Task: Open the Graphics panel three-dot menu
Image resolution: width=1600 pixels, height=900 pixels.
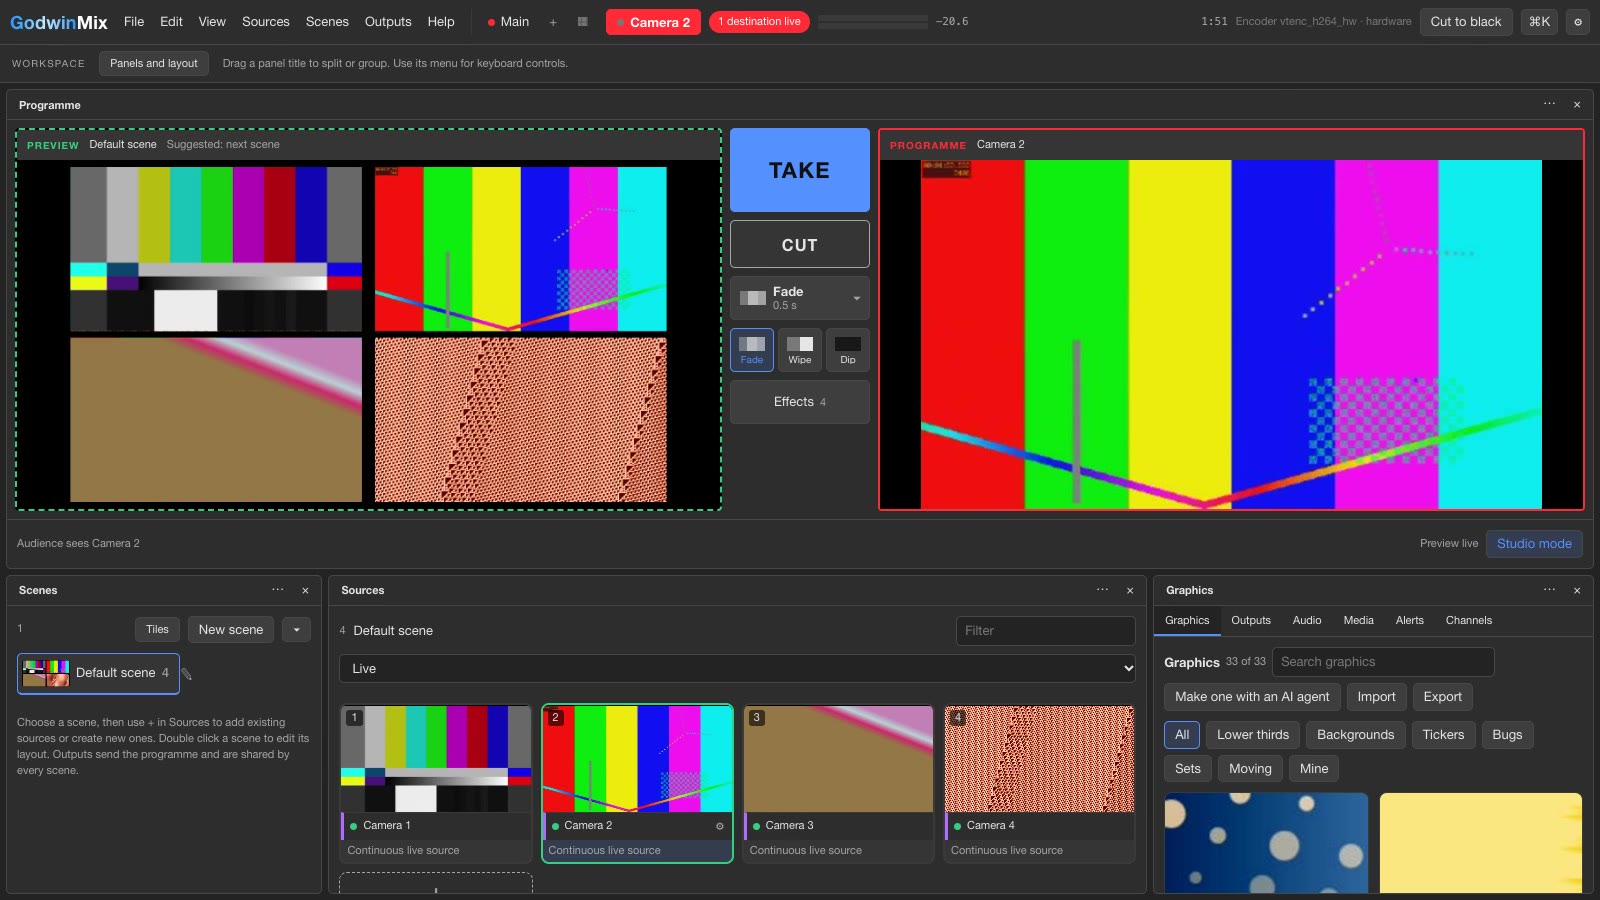Action: [x=1549, y=590]
